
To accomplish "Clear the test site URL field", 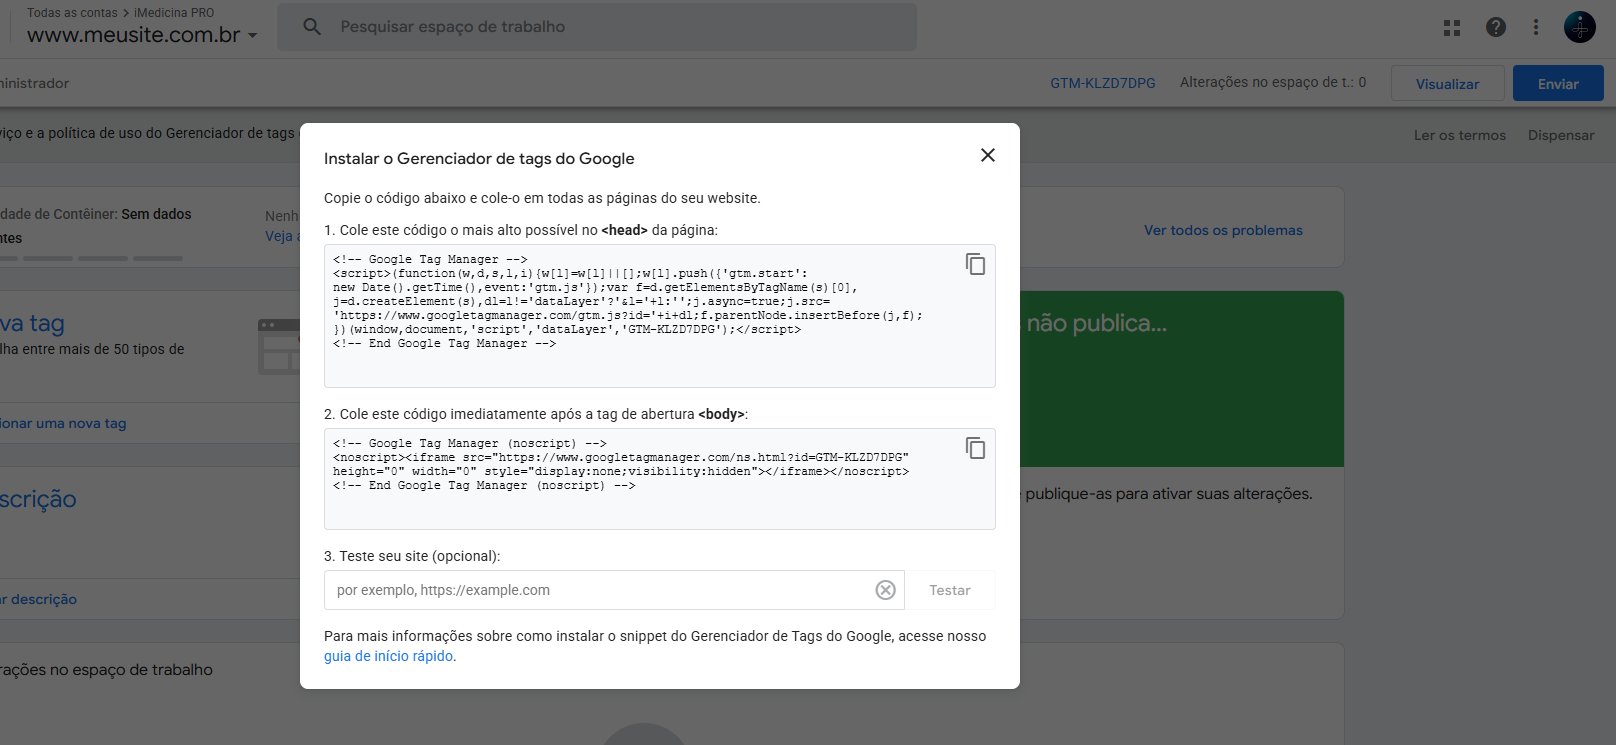I will pyautogui.click(x=885, y=590).
